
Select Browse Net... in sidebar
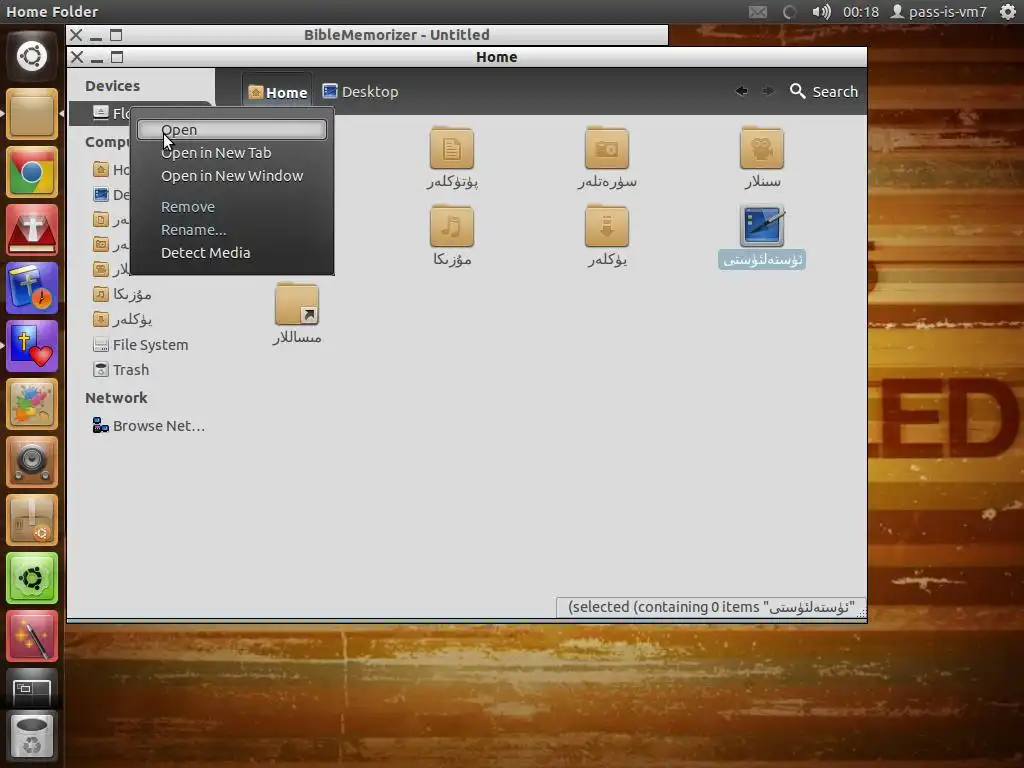tap(149, 426)
